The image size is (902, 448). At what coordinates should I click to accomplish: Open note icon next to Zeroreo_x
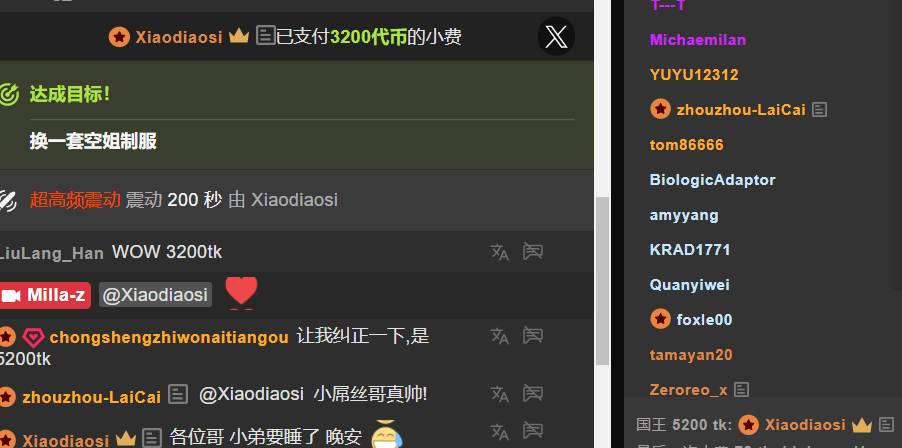coord(742,390)
